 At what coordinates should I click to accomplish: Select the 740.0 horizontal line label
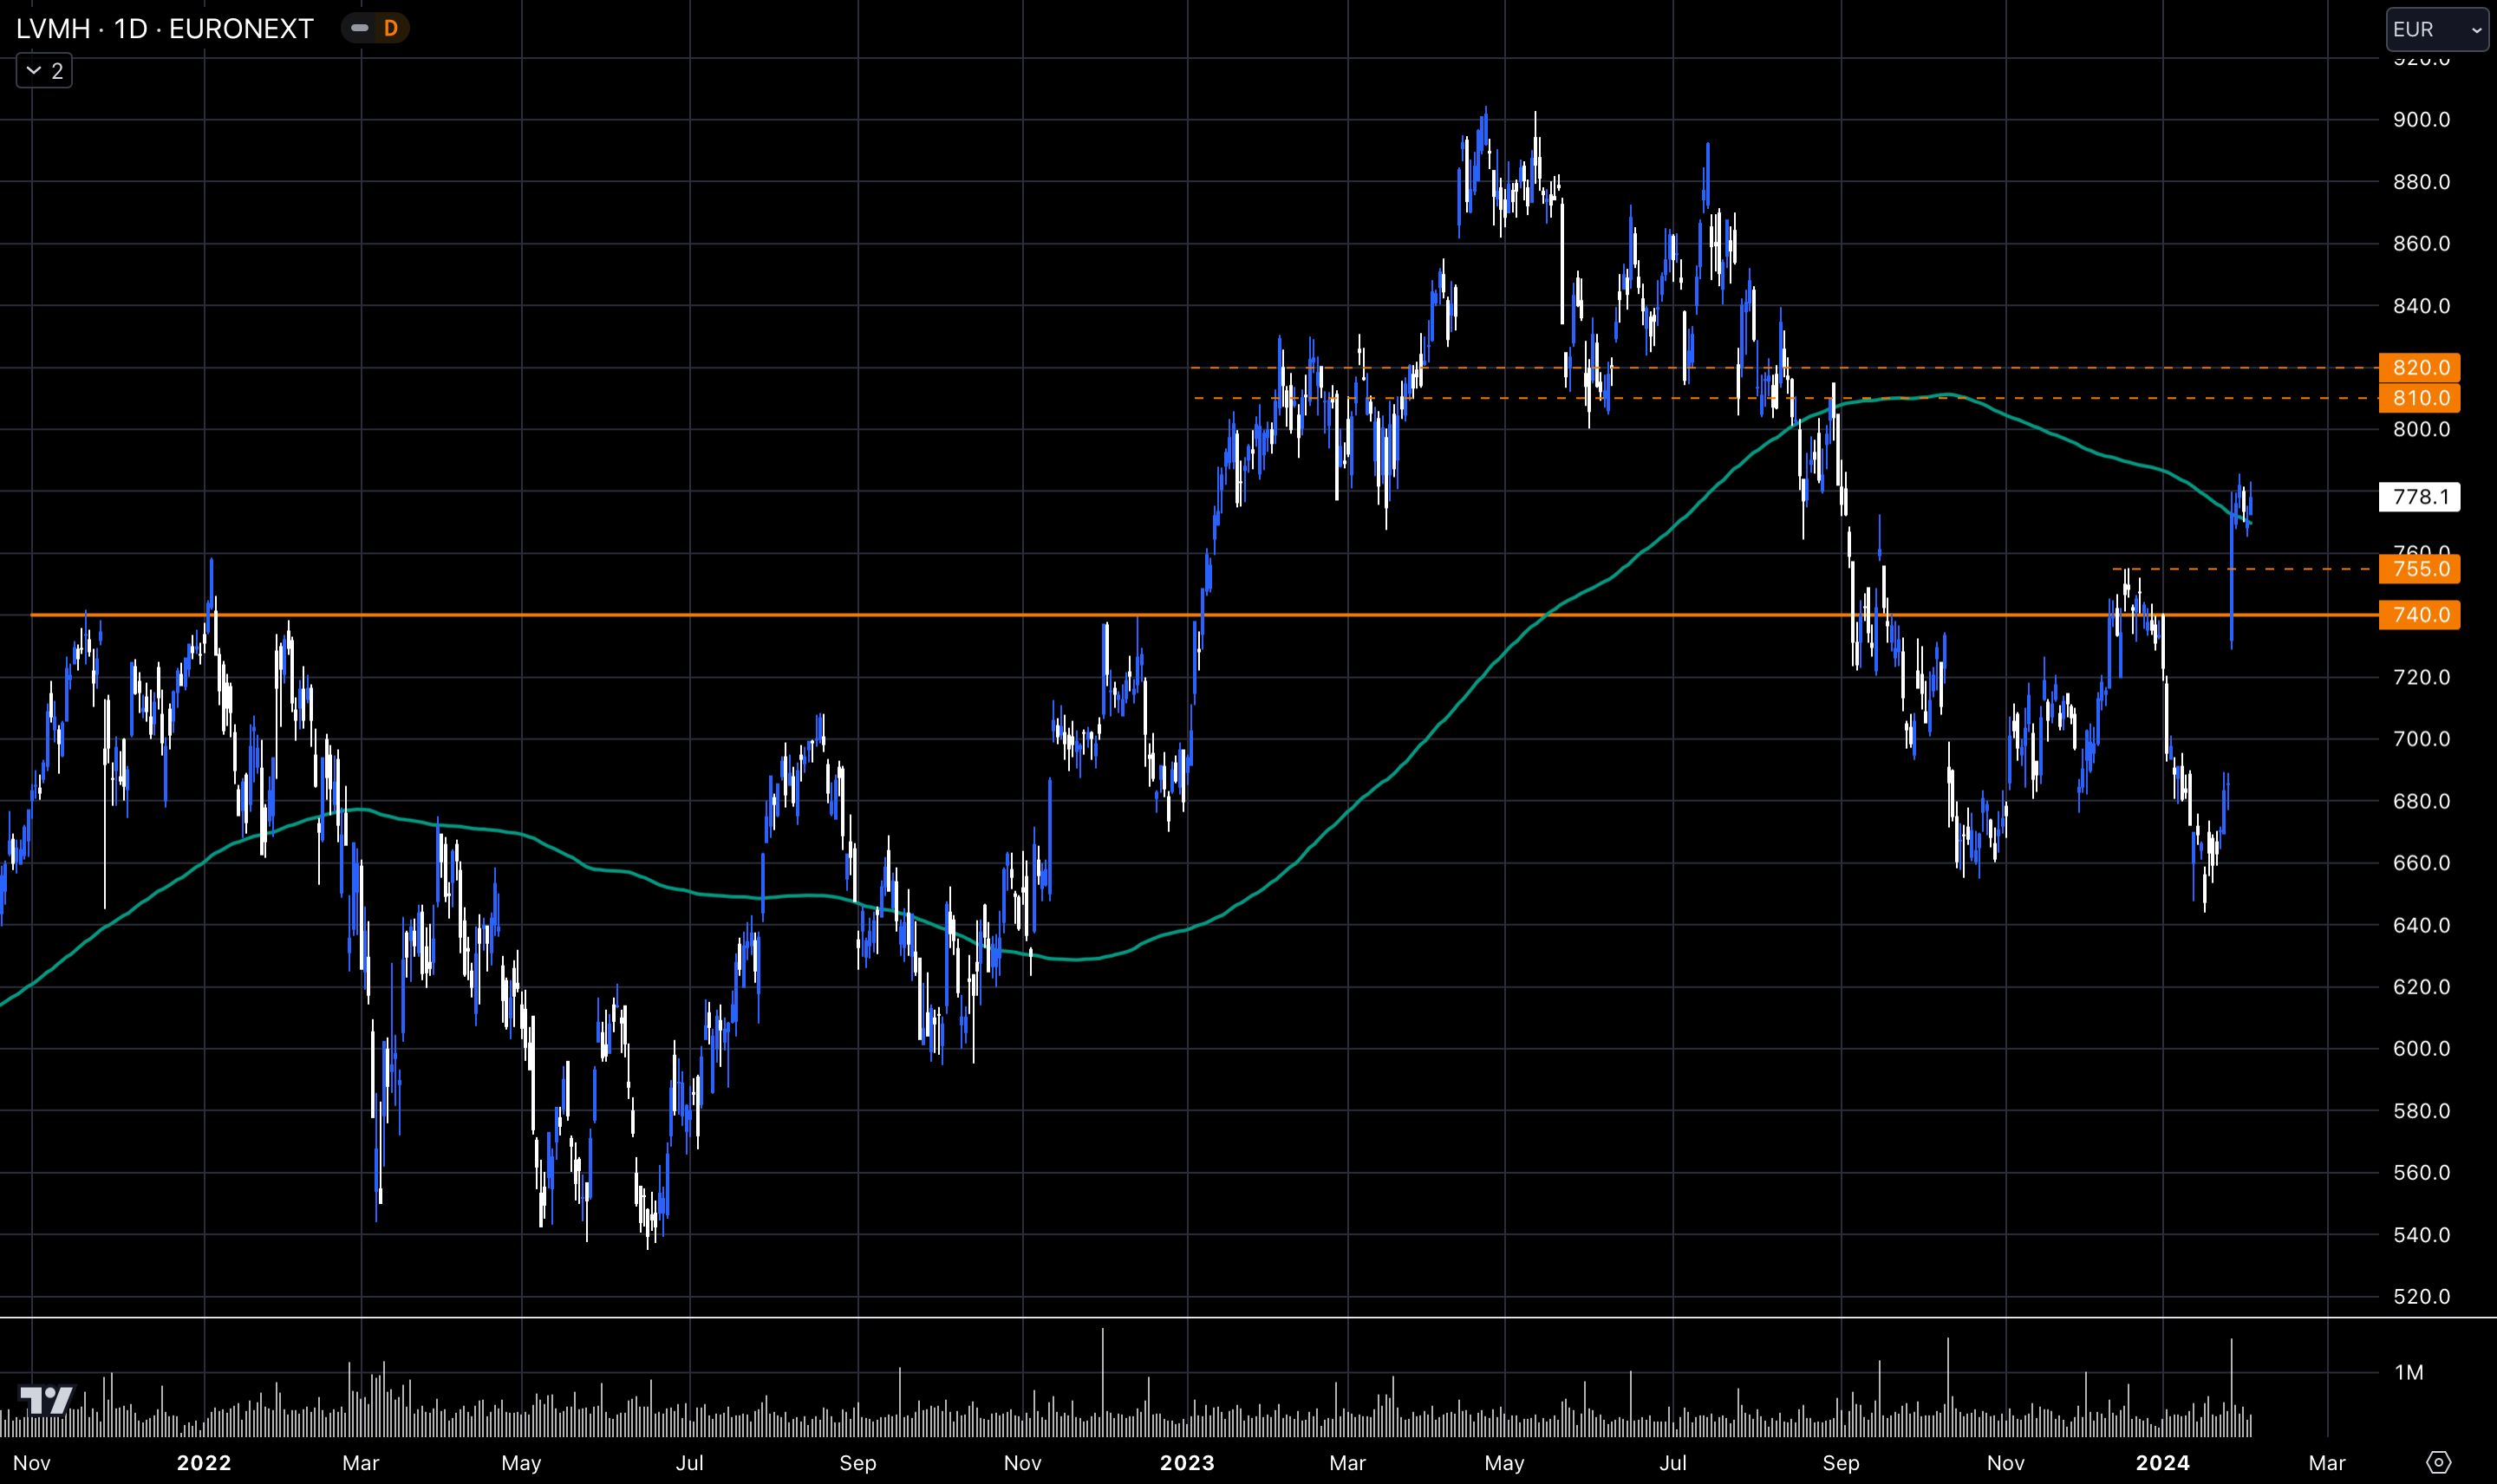point(2419,614)
